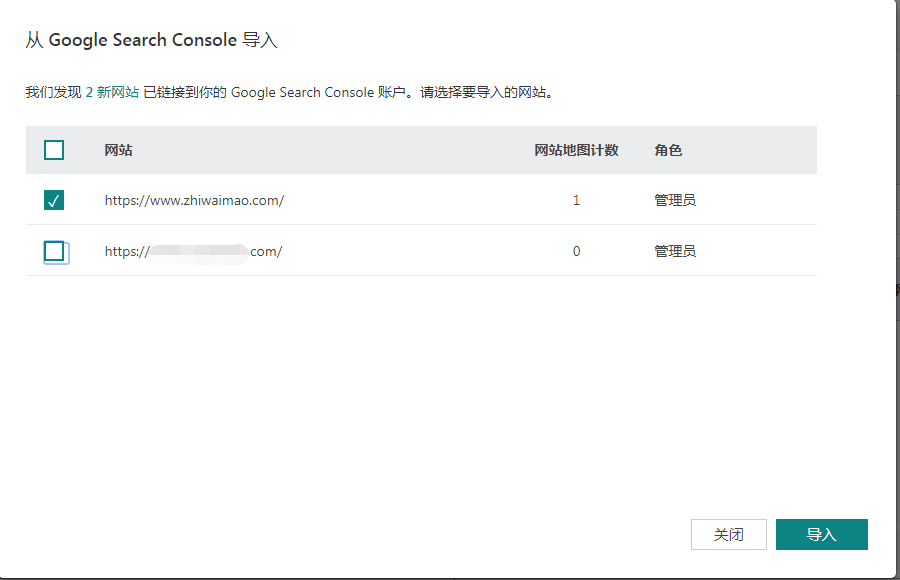This screenshot has width=900, height=580.
Task: Check the box for the blurred website row
Action: pos(54,251)
